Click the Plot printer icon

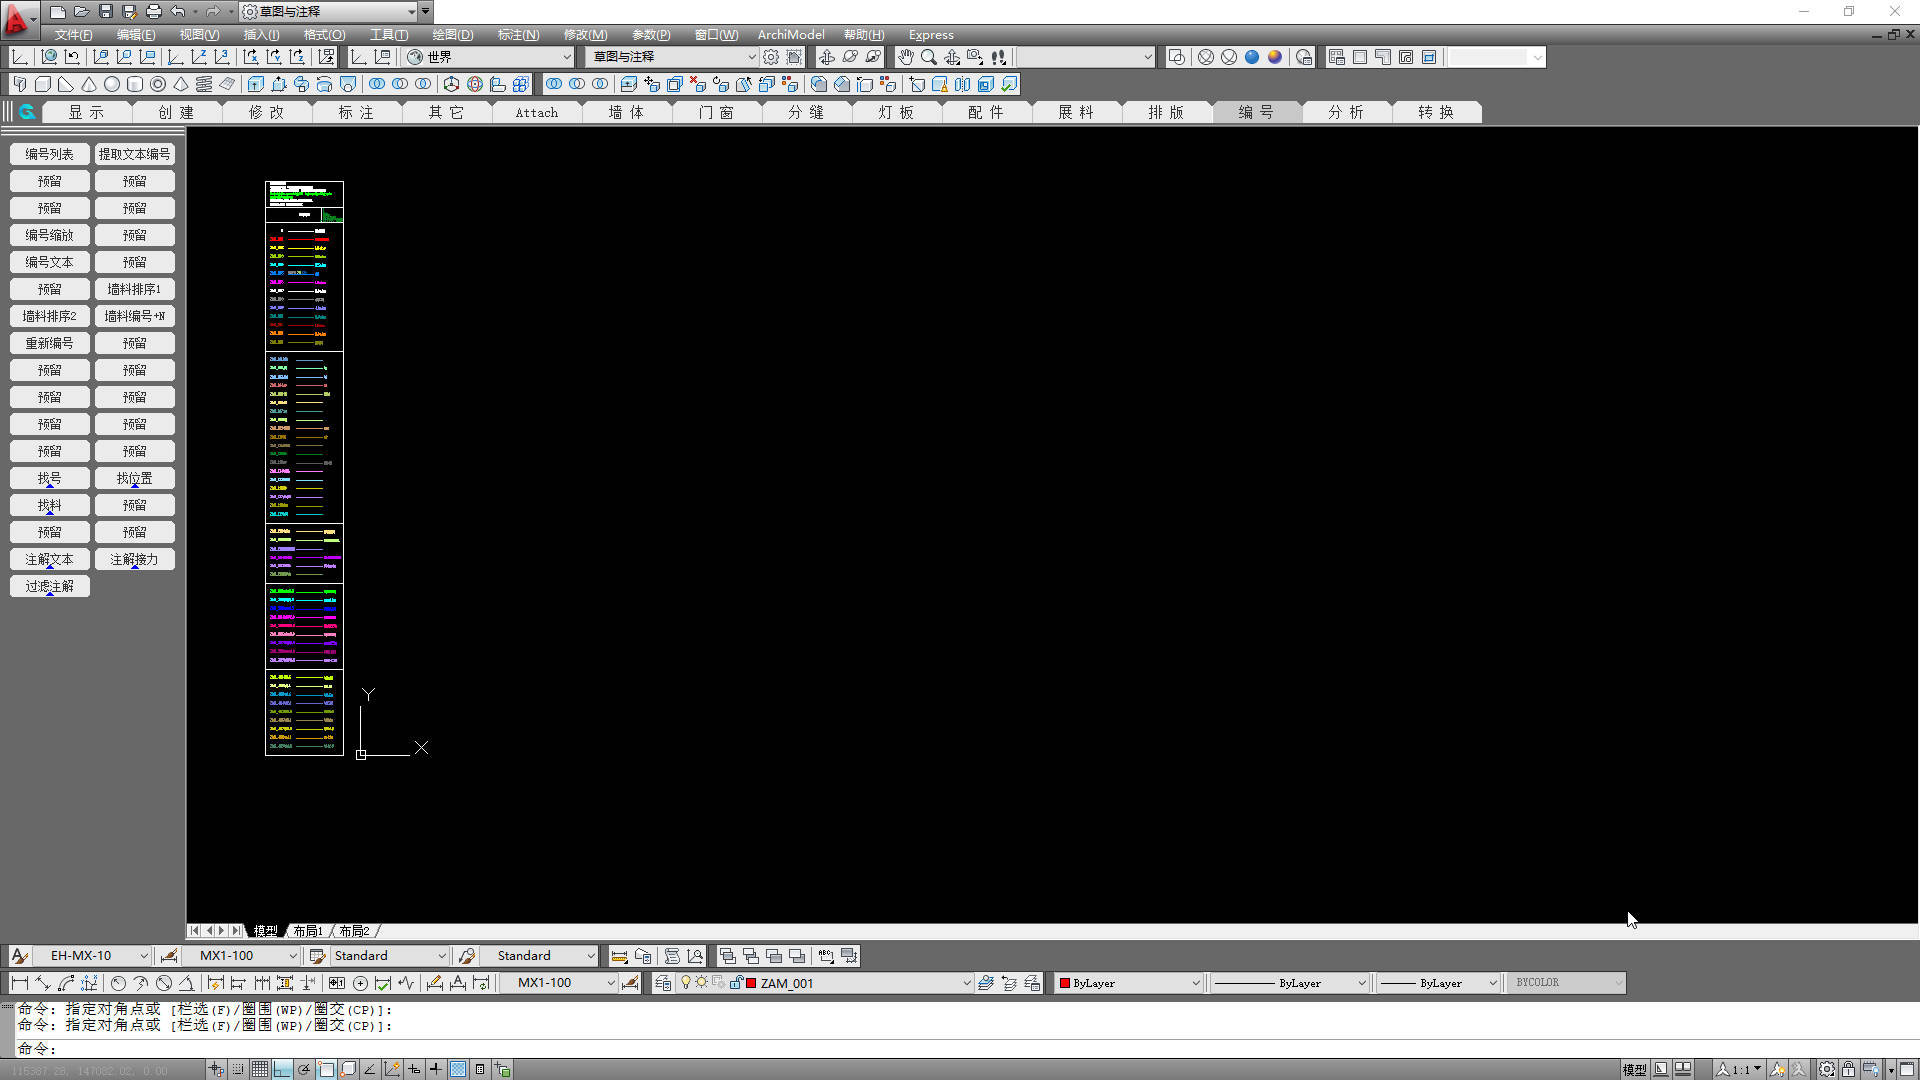coord(153,12)
